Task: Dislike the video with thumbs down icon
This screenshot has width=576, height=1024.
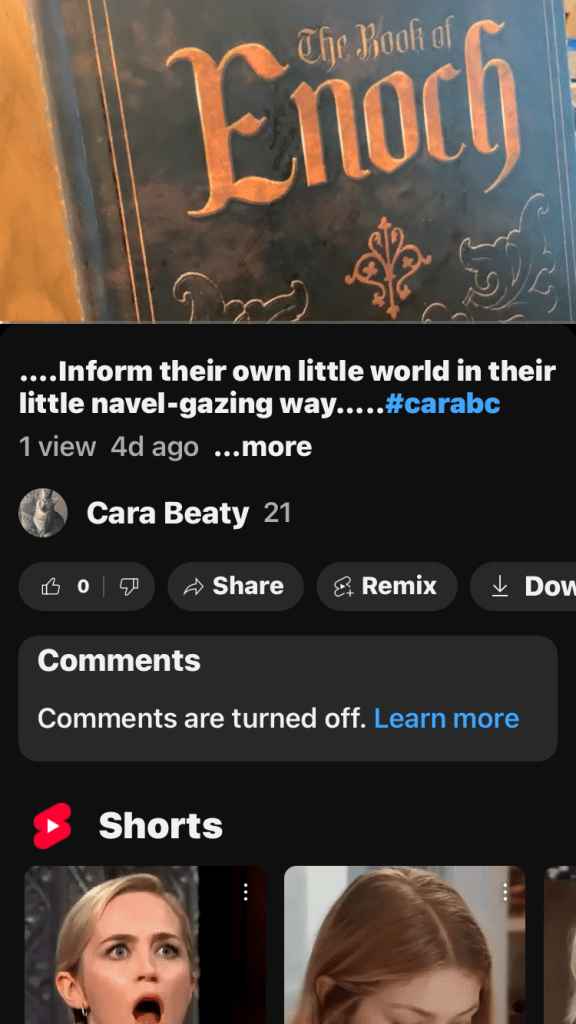Action: 127,586
